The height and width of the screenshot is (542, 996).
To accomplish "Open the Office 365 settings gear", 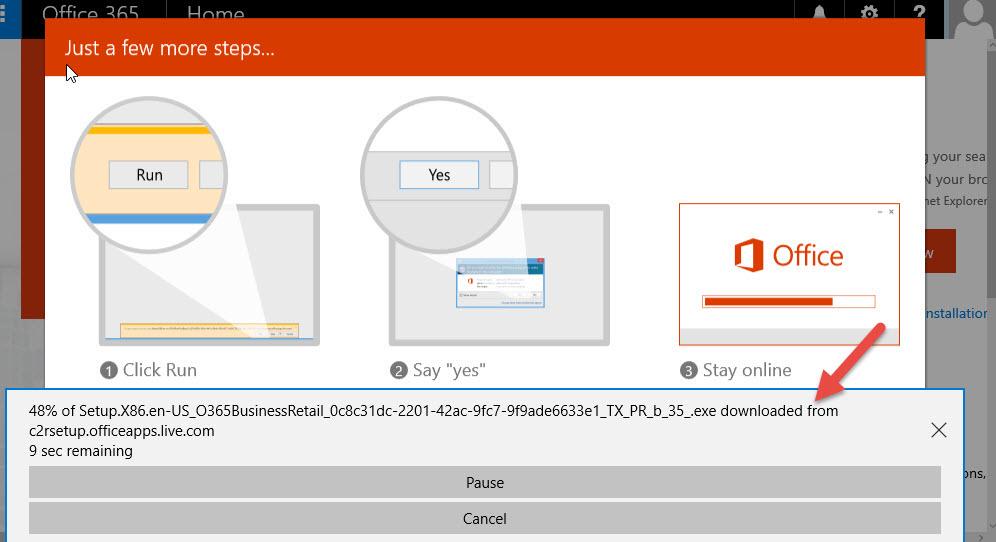I will pos(869,11).
